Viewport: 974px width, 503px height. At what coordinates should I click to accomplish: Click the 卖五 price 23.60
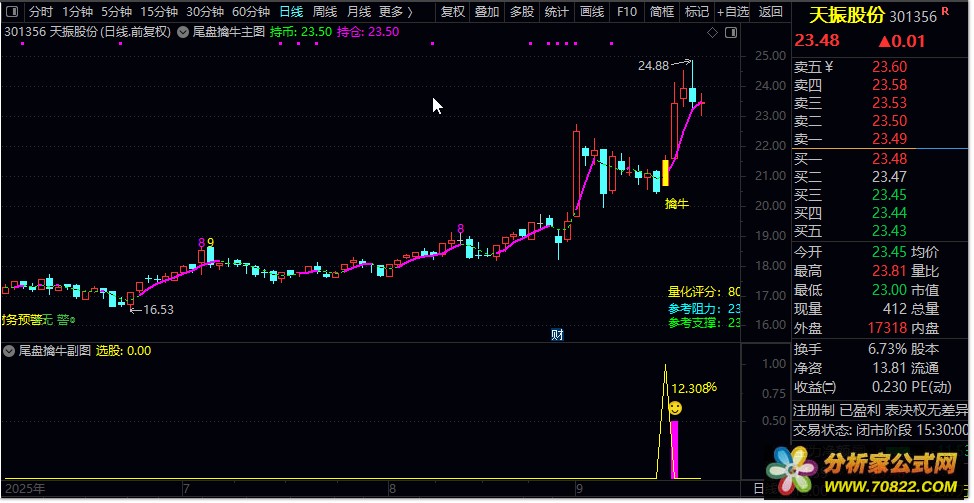[890, 66]
